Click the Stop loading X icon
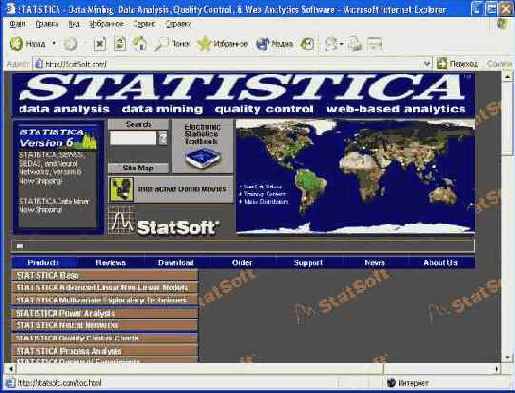 (x=99, y=44)
